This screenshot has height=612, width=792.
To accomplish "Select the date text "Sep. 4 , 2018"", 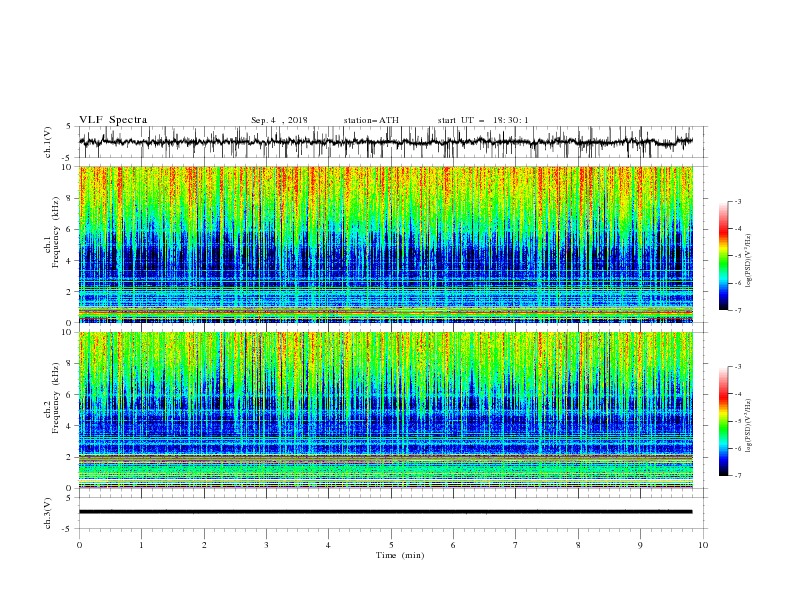I will pyautogui.click(x=279, y=120).
